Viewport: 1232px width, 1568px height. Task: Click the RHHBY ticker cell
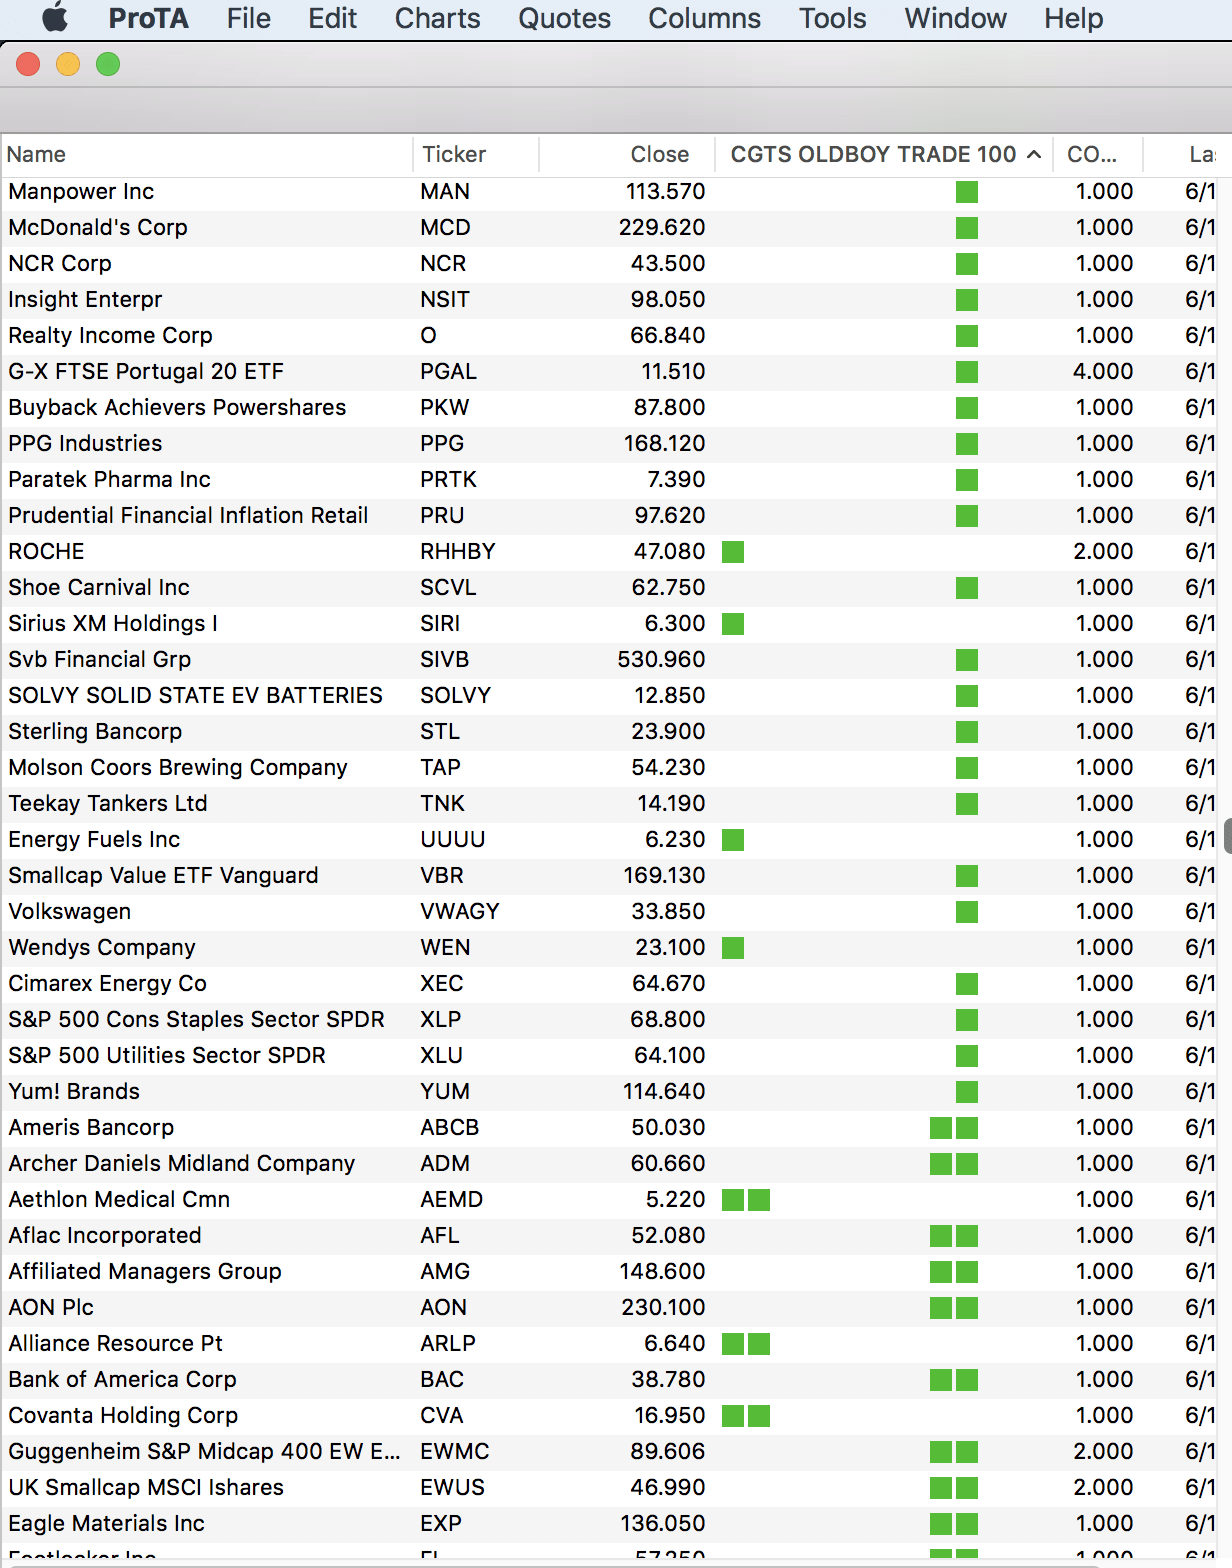[x=457, y=552]
